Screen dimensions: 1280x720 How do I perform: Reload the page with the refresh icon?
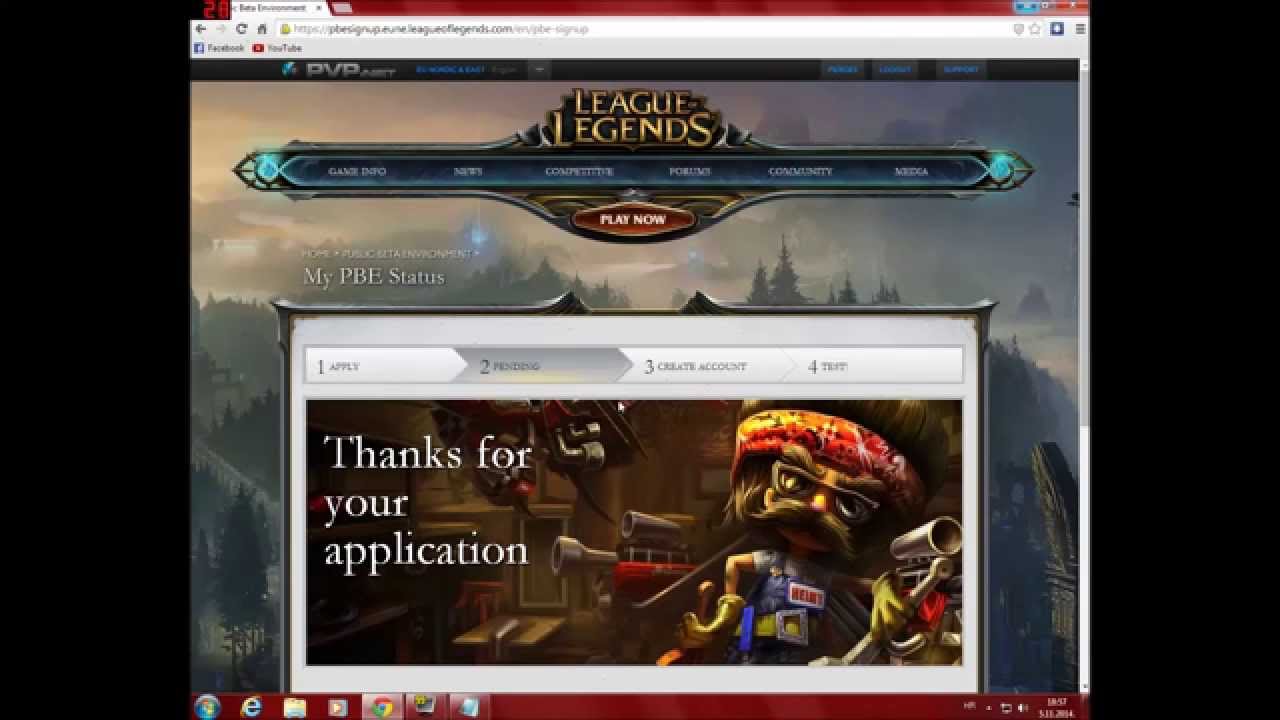pyautogui.click(x=241, y=29)
